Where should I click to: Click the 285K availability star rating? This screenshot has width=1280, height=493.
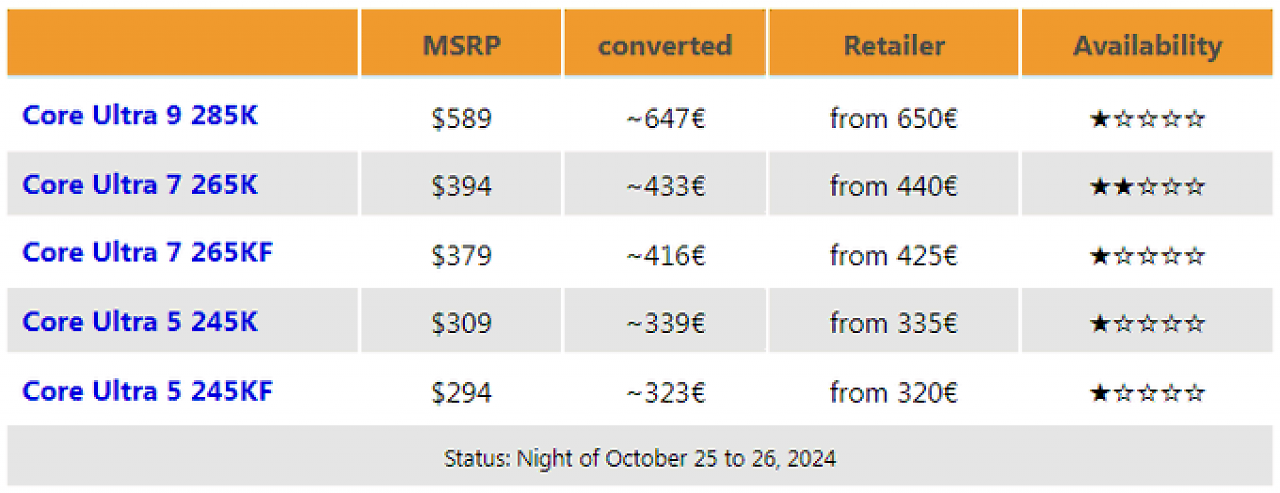1148,120
